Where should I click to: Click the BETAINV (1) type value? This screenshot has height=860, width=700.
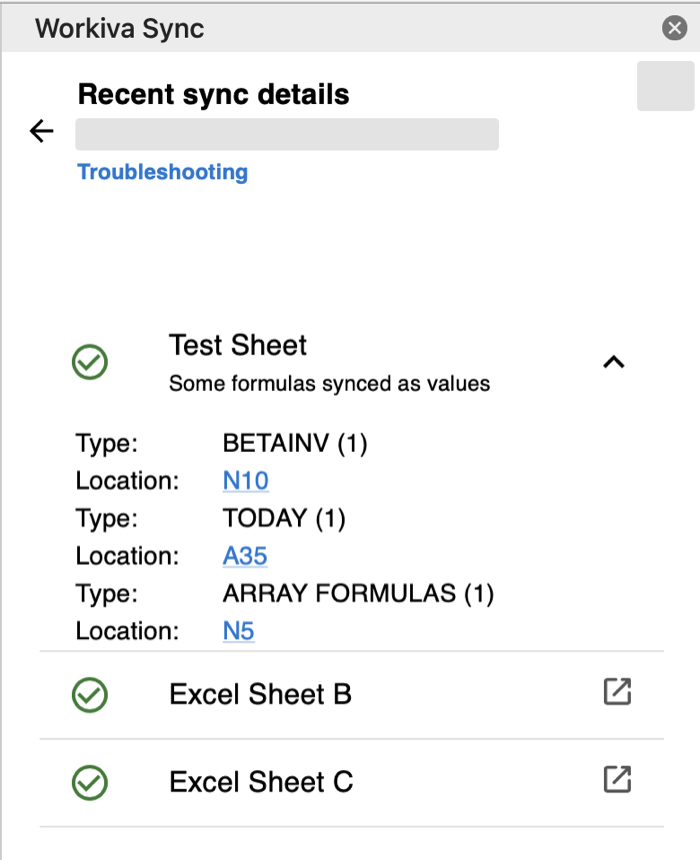[295, 443]
